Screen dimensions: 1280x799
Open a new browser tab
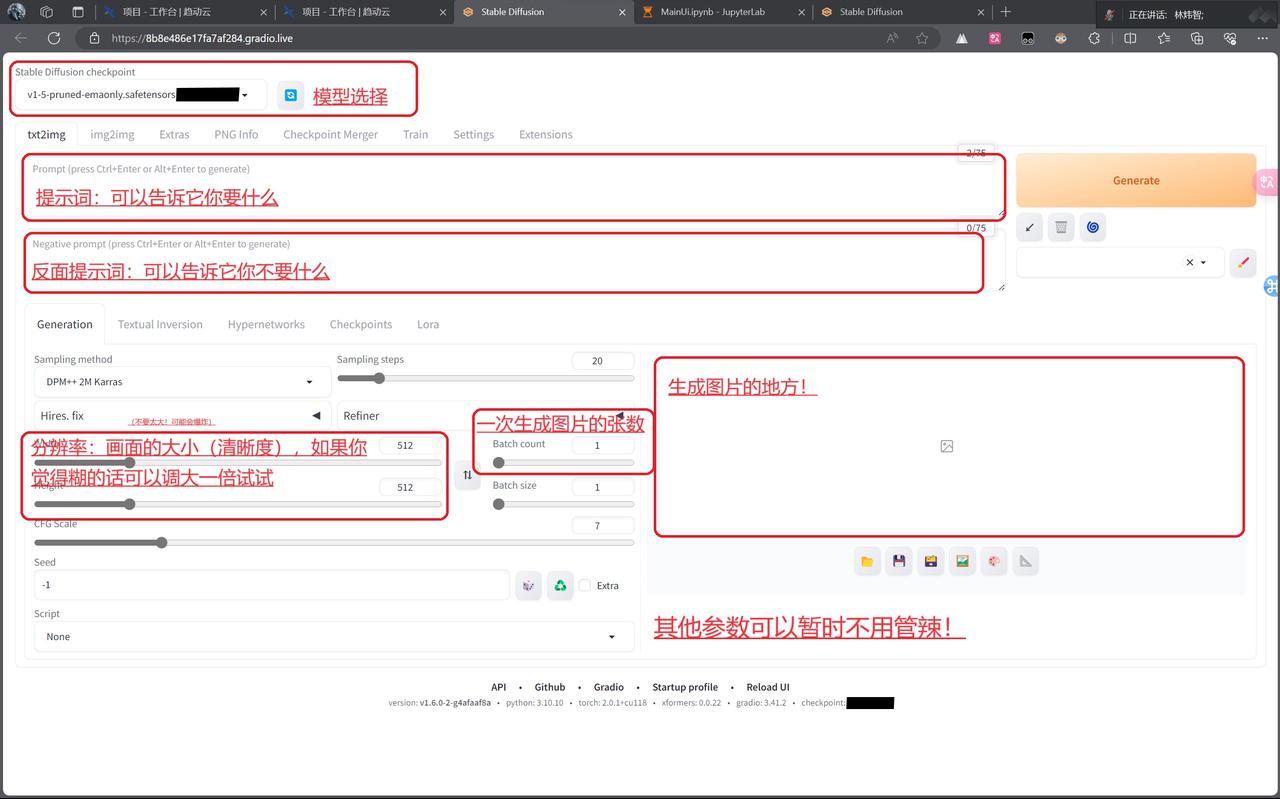1005,12
